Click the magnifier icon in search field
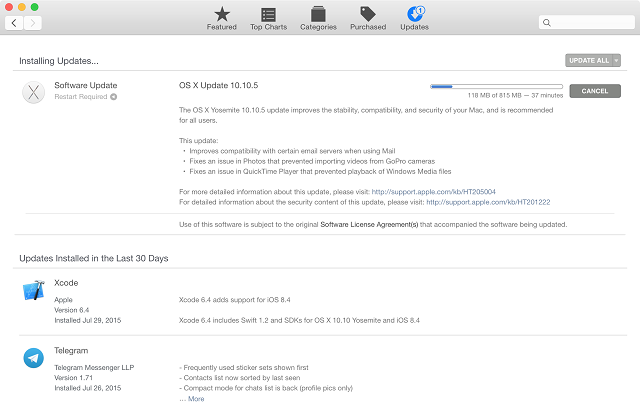Image resolution: width=640 pixels, height=407 pixels. tap(547, 23)
